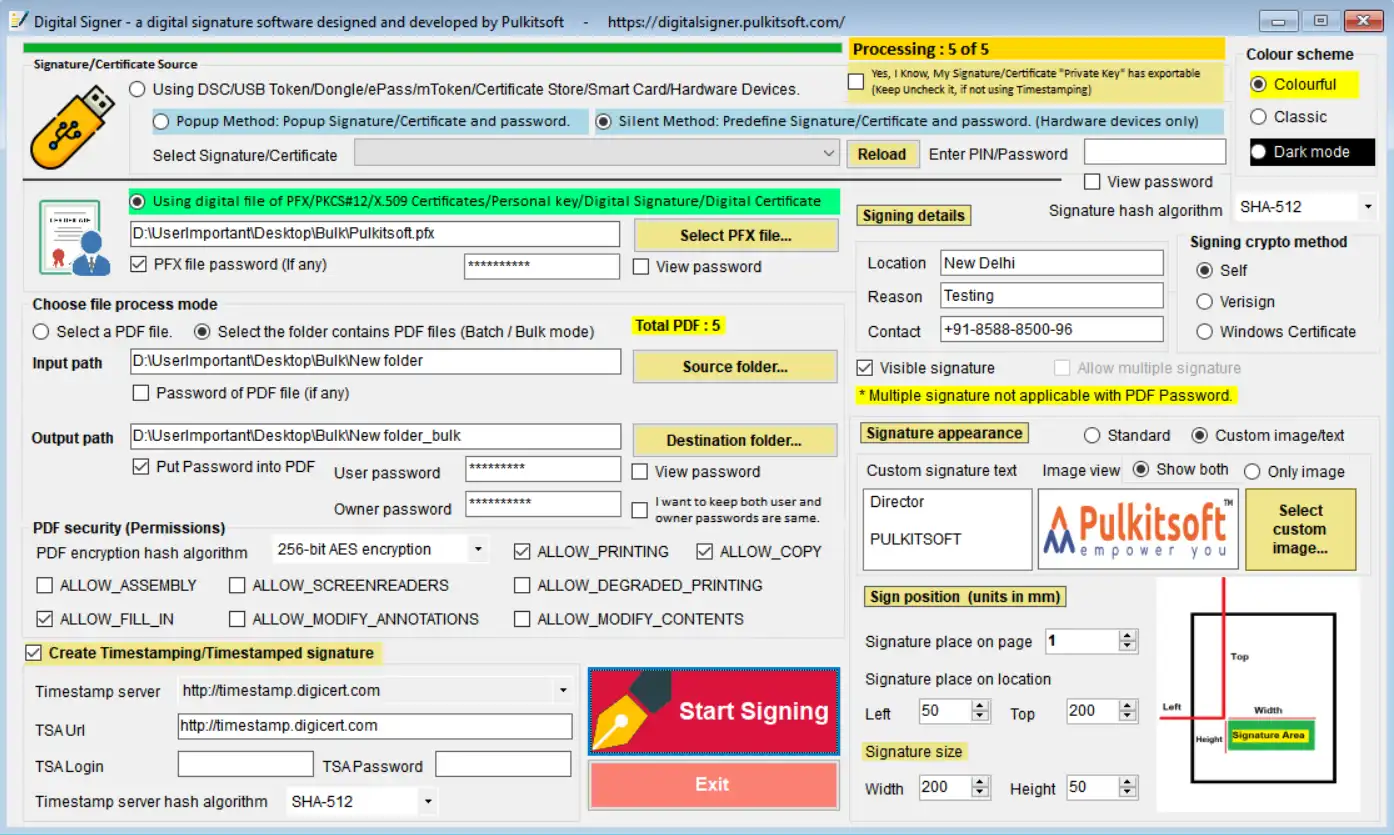1394x835 pixels.
Task: Choose the Silent Method radio button
Action: tap(603, 121)
